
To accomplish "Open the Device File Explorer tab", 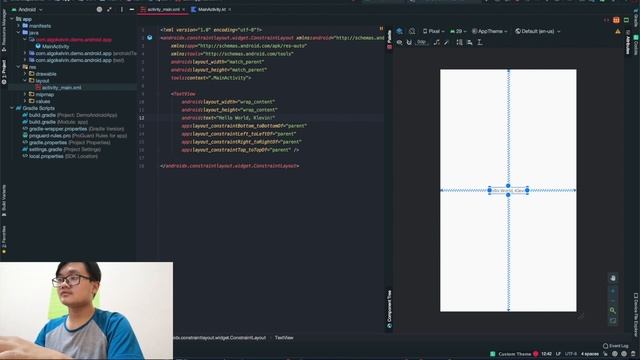I will click(636, 314).
